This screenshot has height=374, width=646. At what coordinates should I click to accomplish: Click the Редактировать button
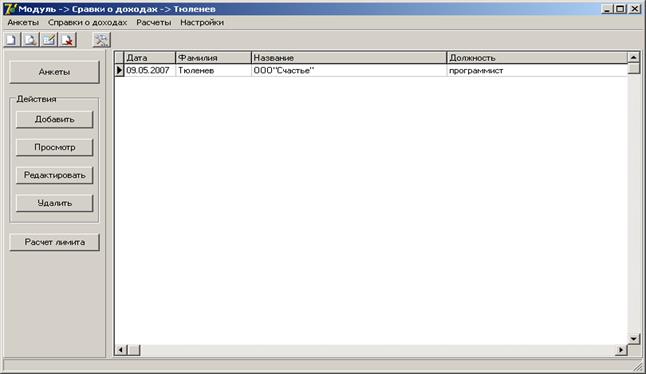coord(54,175)
